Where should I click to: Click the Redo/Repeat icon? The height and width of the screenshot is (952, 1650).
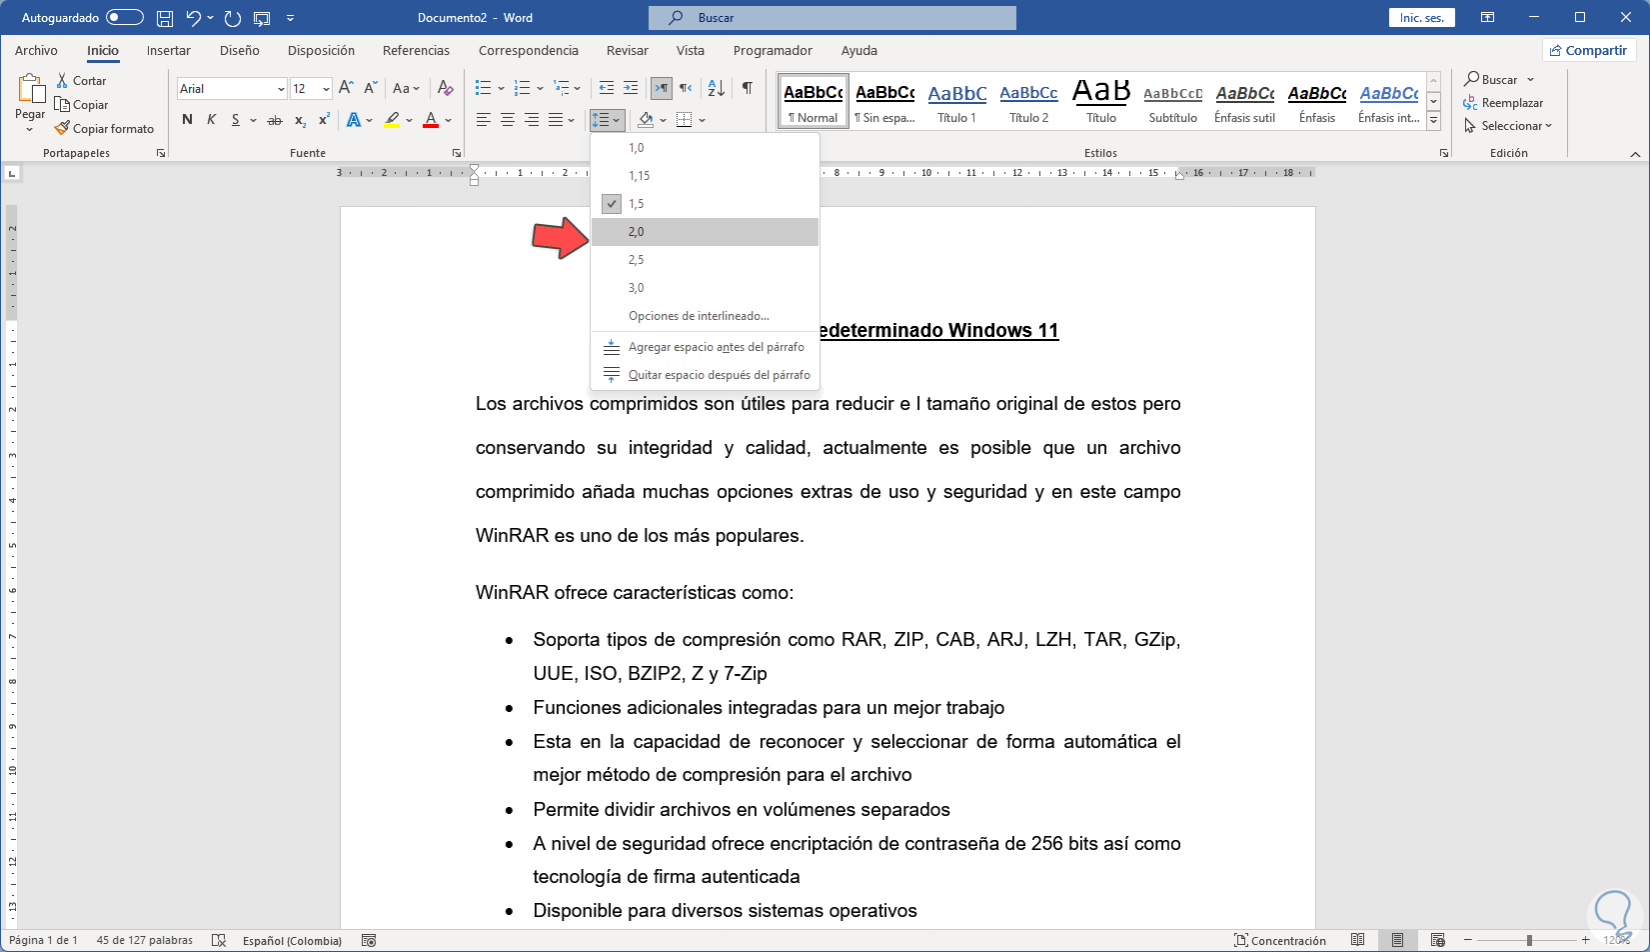click(233, 18)
